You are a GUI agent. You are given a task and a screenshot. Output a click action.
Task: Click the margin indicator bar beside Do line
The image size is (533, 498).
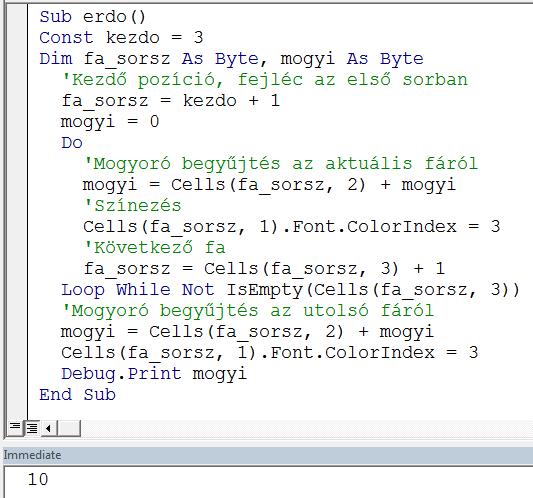click(x=17, y=143)
